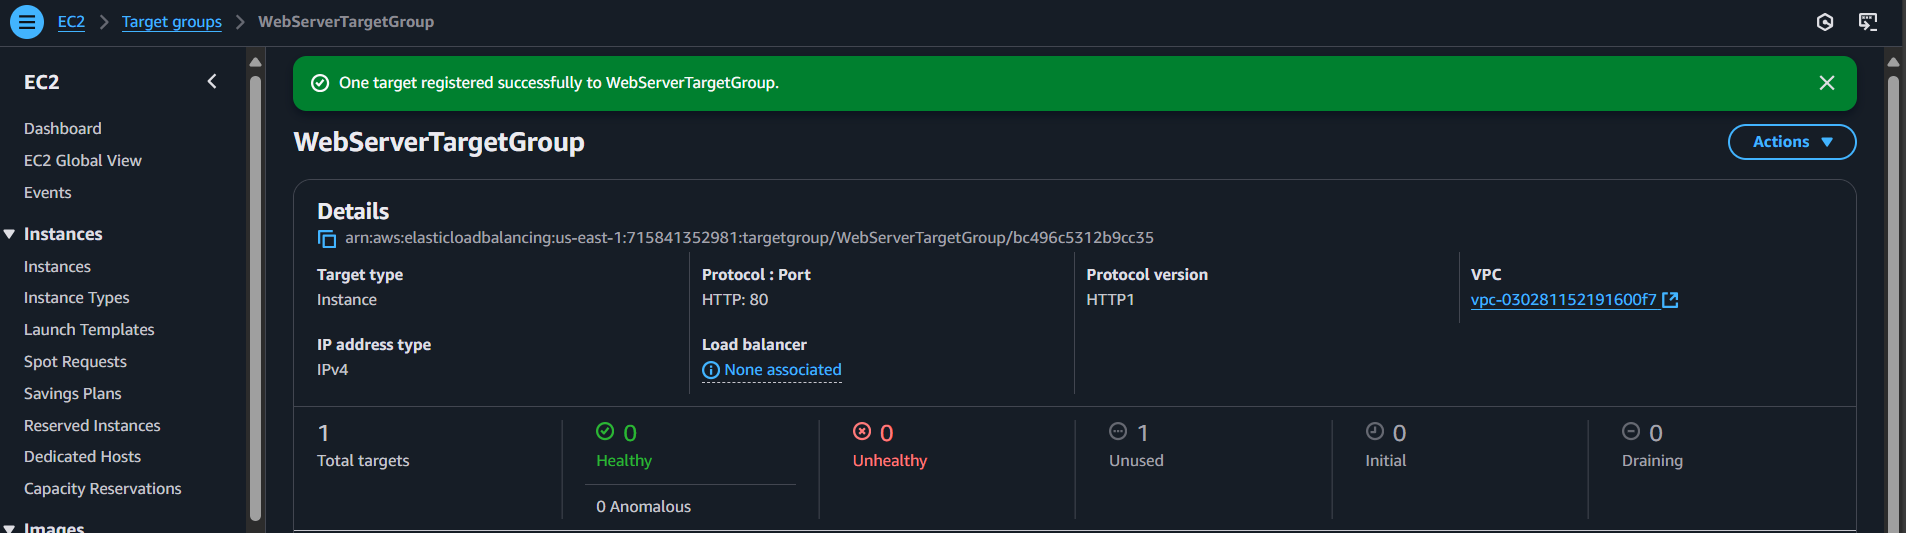Open EC2 Global View in the sidebar

pos(83,161)
